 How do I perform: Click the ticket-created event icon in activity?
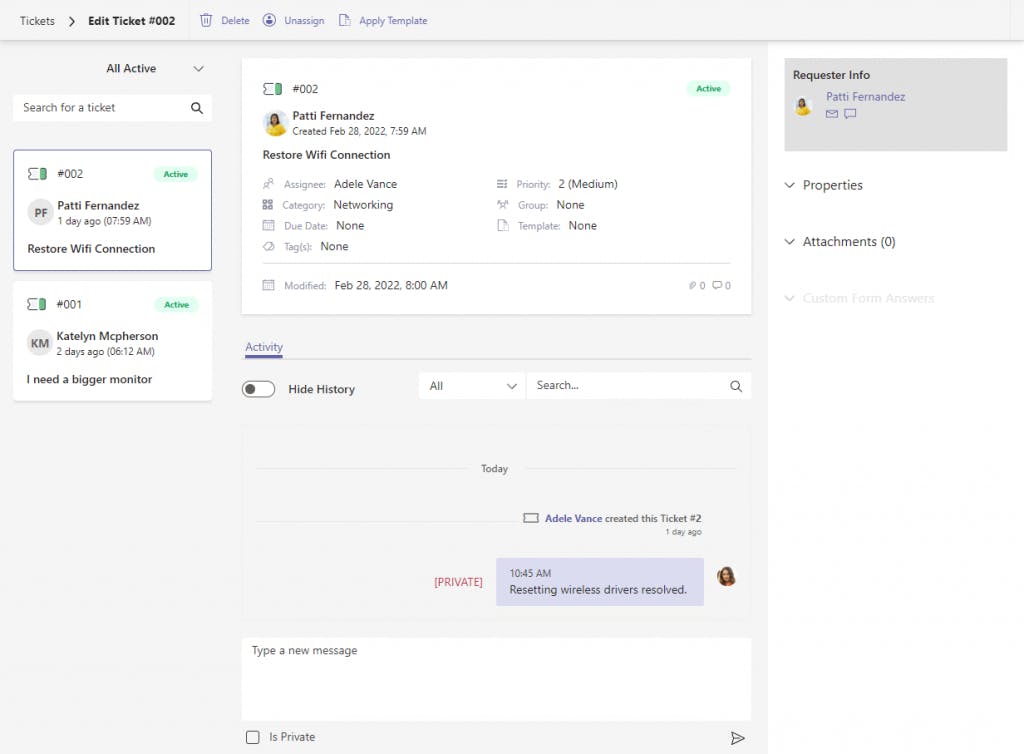[531, 518]
